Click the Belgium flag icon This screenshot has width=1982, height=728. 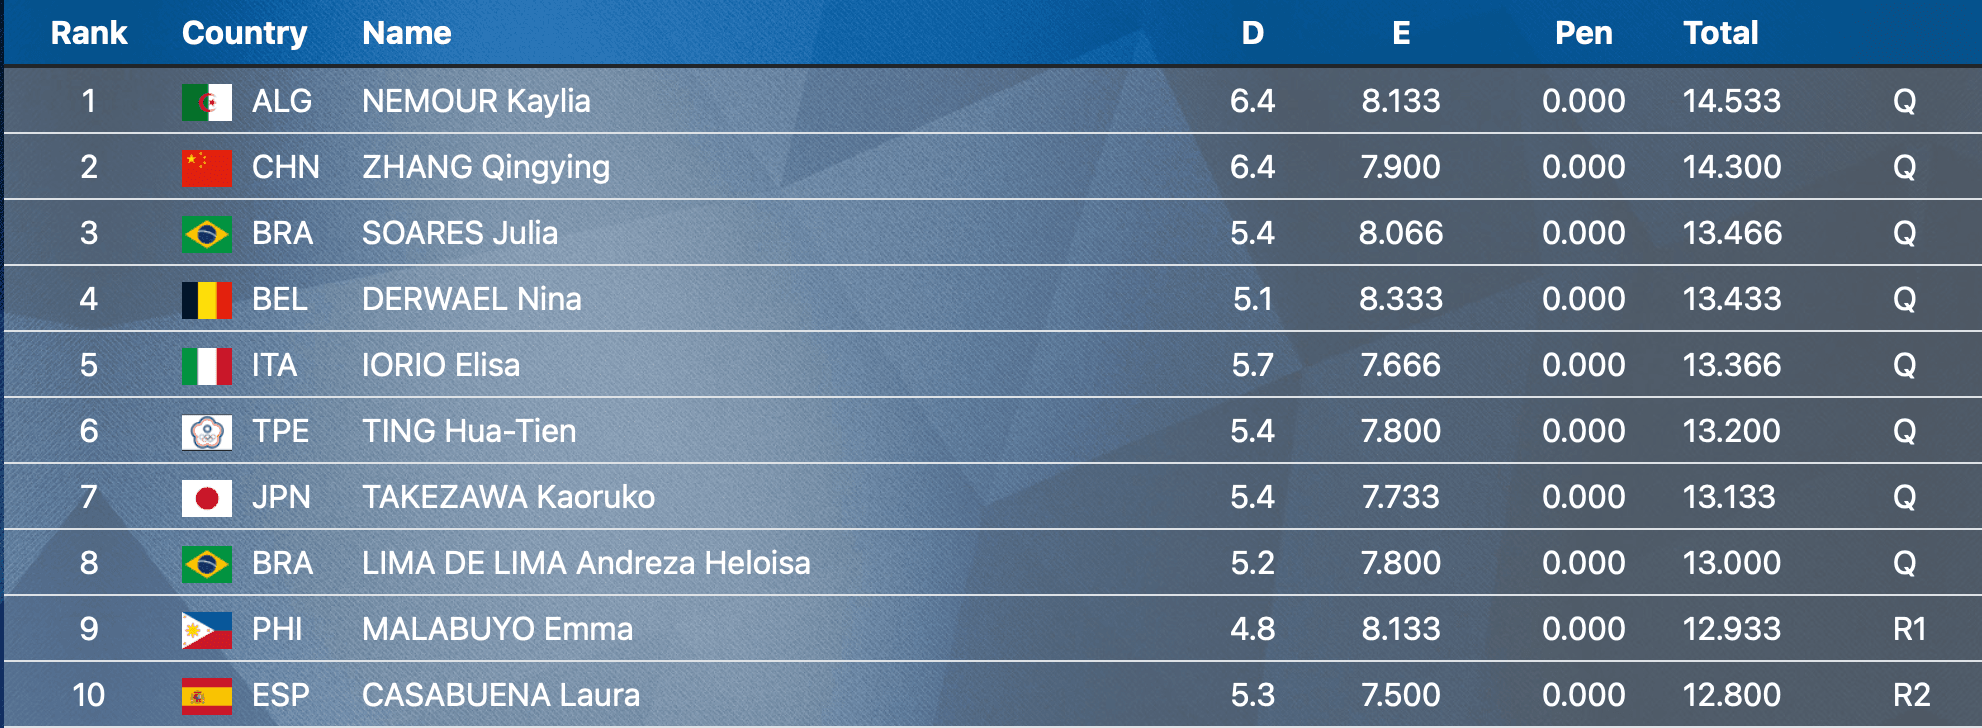(206, 300)
